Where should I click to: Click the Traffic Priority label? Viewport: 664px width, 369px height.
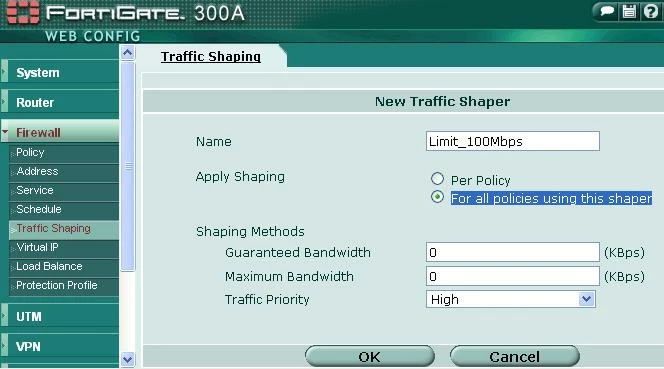click(x=267, y=300)
